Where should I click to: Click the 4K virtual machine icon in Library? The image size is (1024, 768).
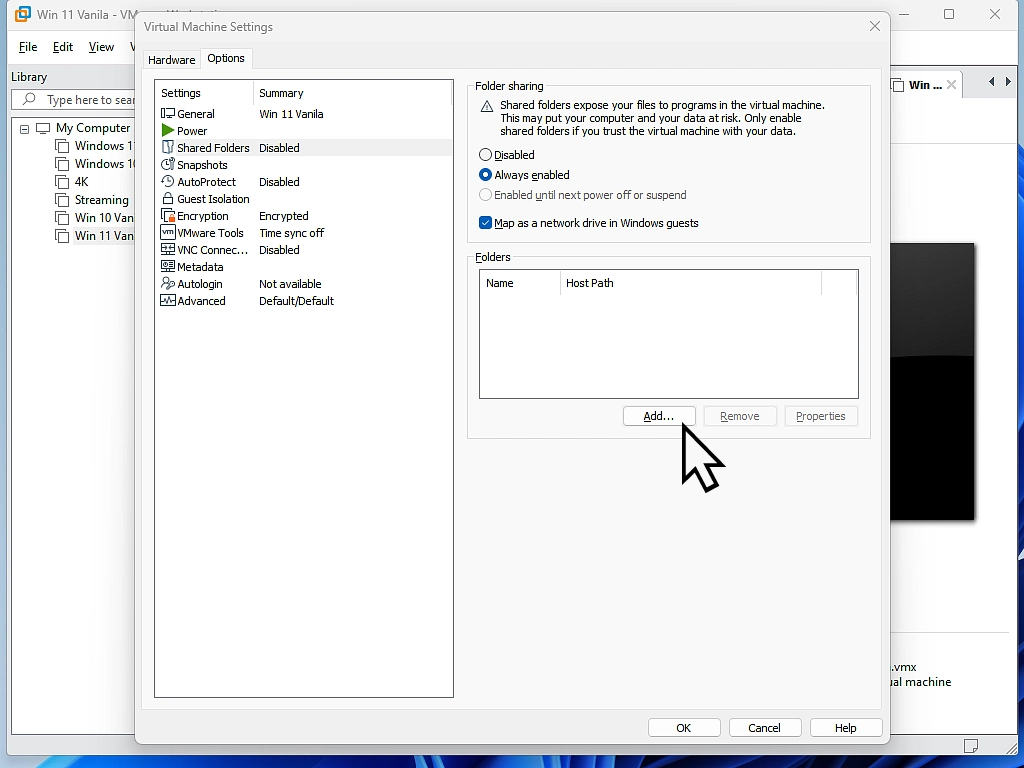tap(62, 182)
